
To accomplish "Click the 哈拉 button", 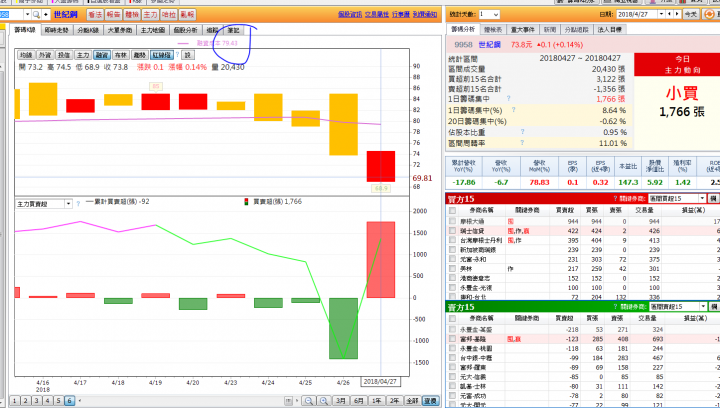I will click(x=169, y=15).
